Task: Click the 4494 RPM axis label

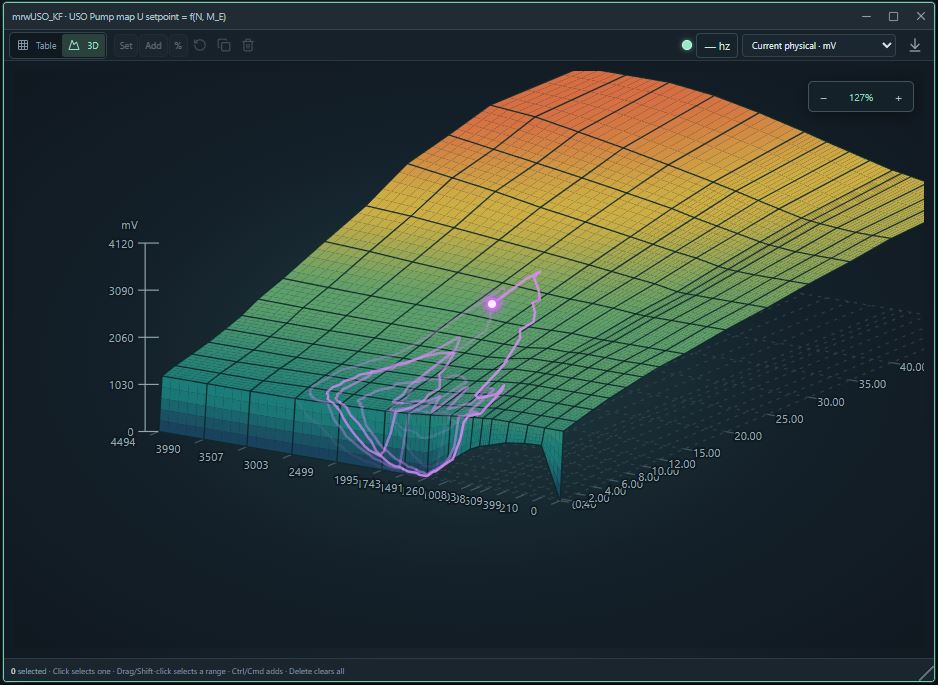Action: pyautogui.click(x=123, y=442)
